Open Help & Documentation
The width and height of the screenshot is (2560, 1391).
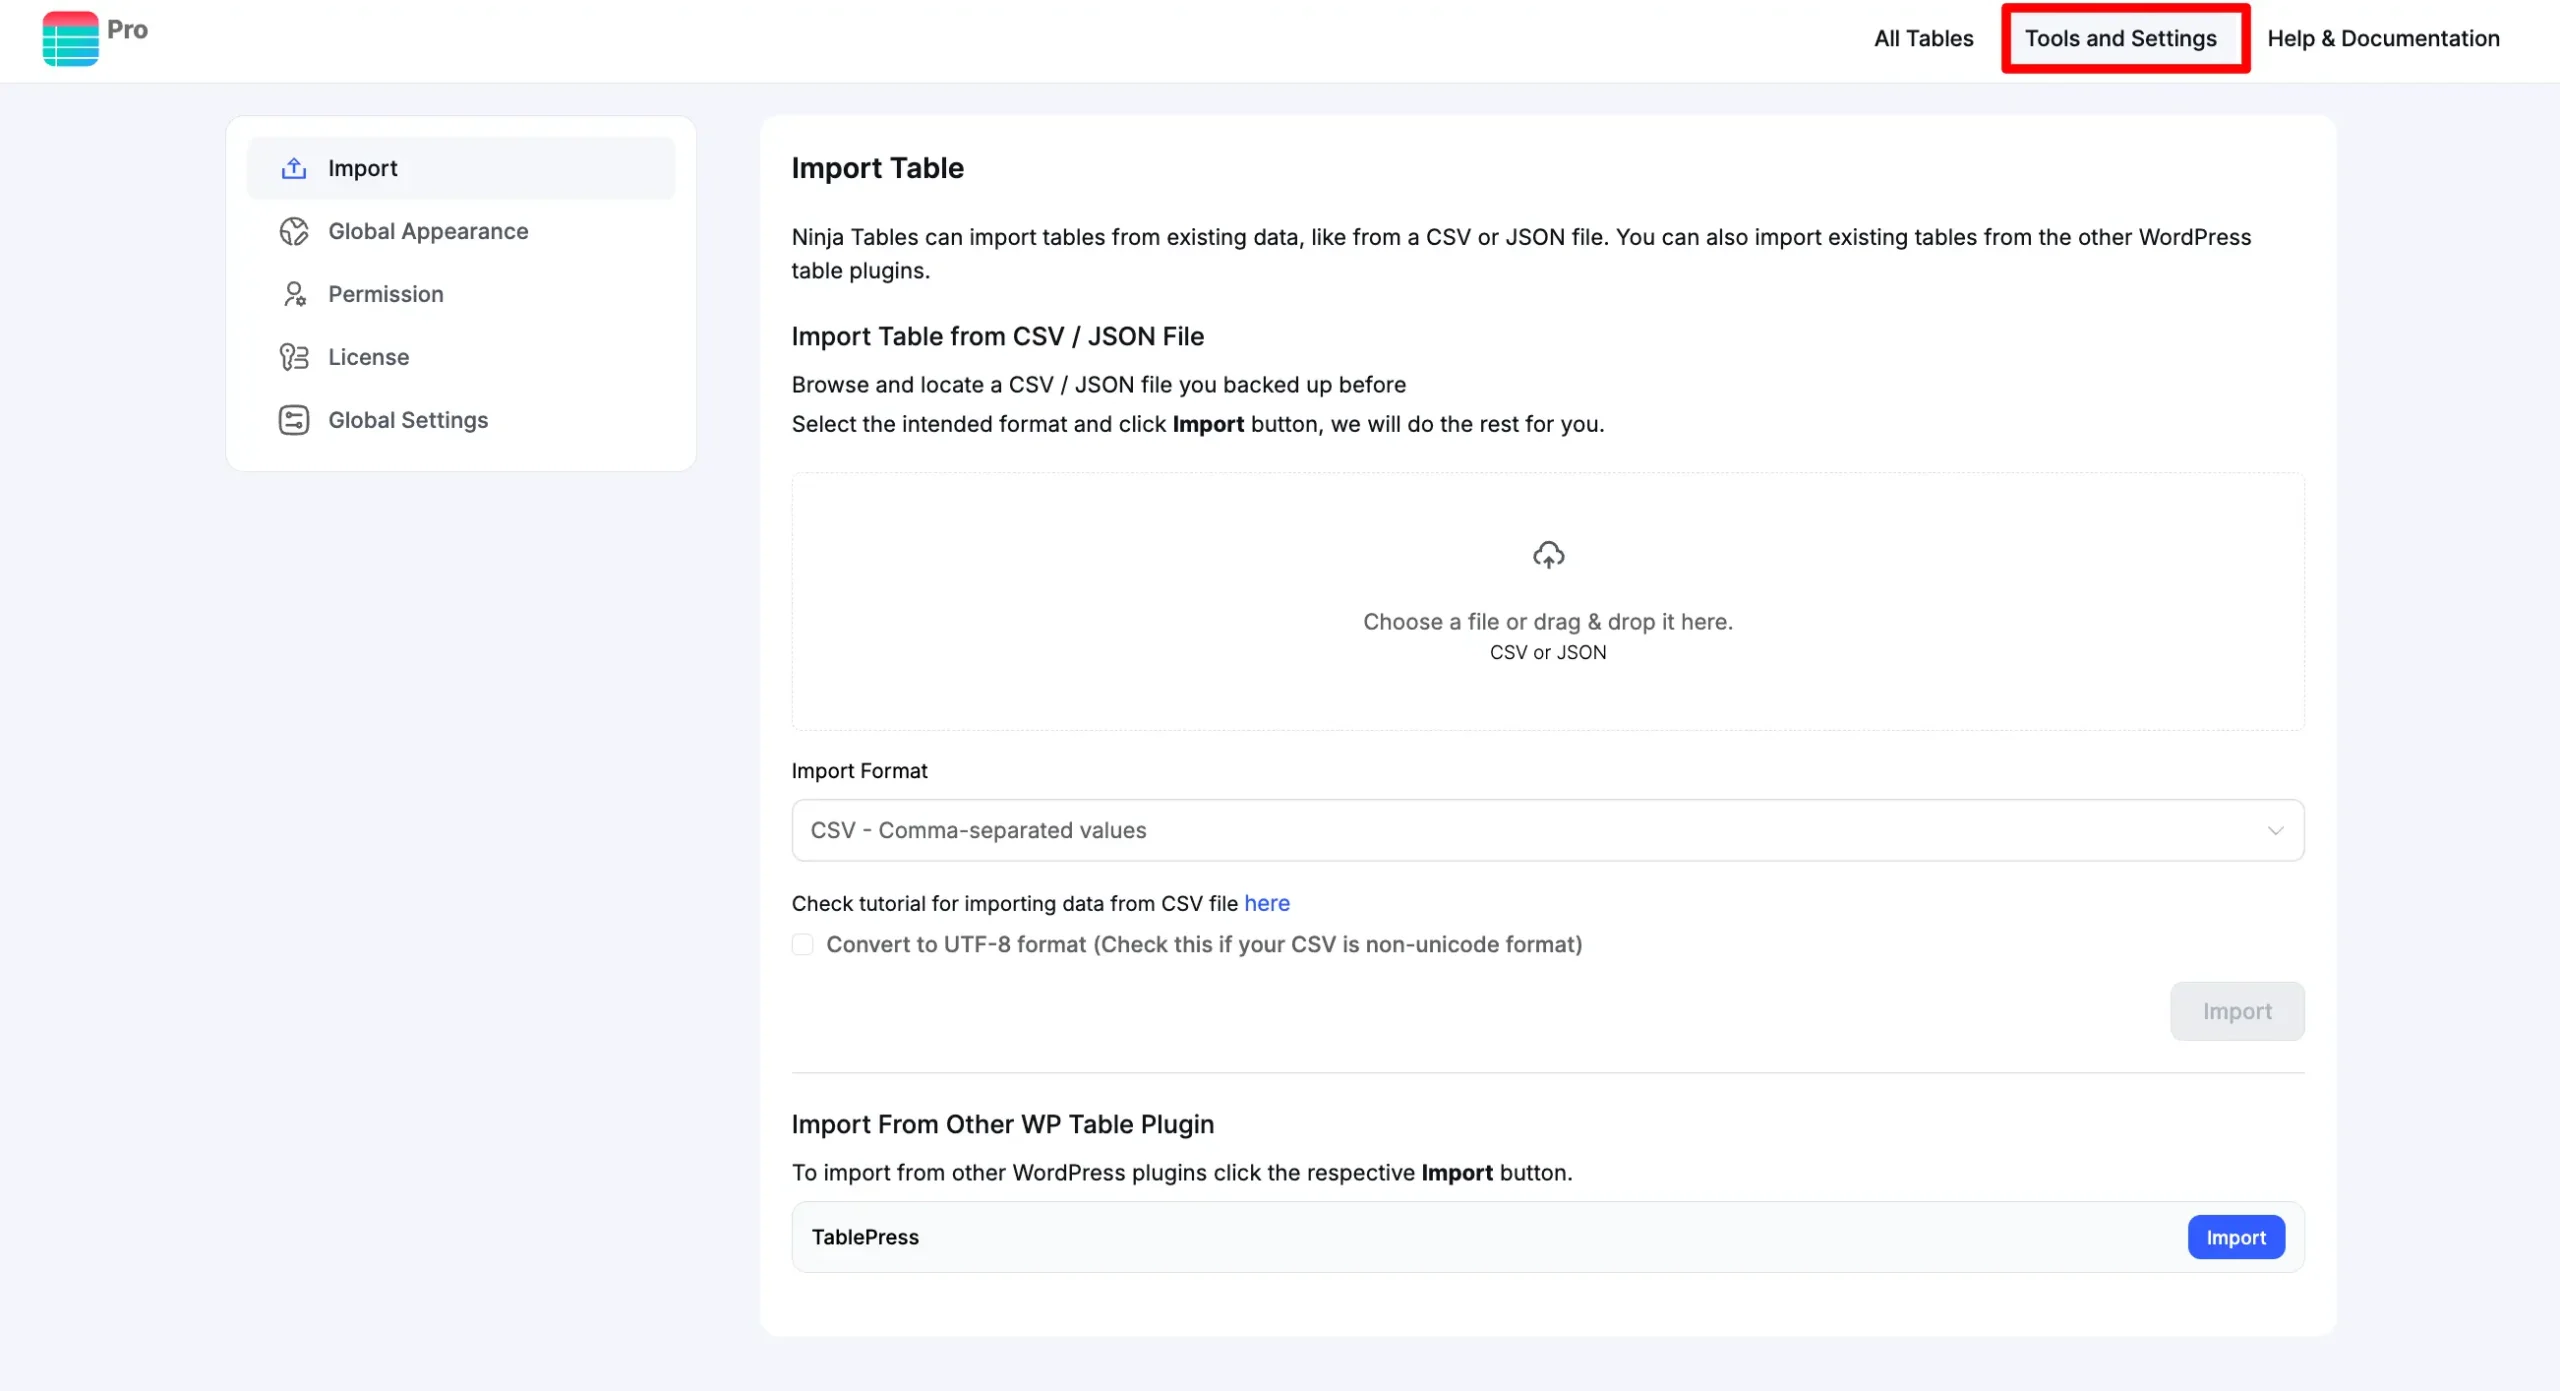pyautogui.click(x=2383, y=38)
